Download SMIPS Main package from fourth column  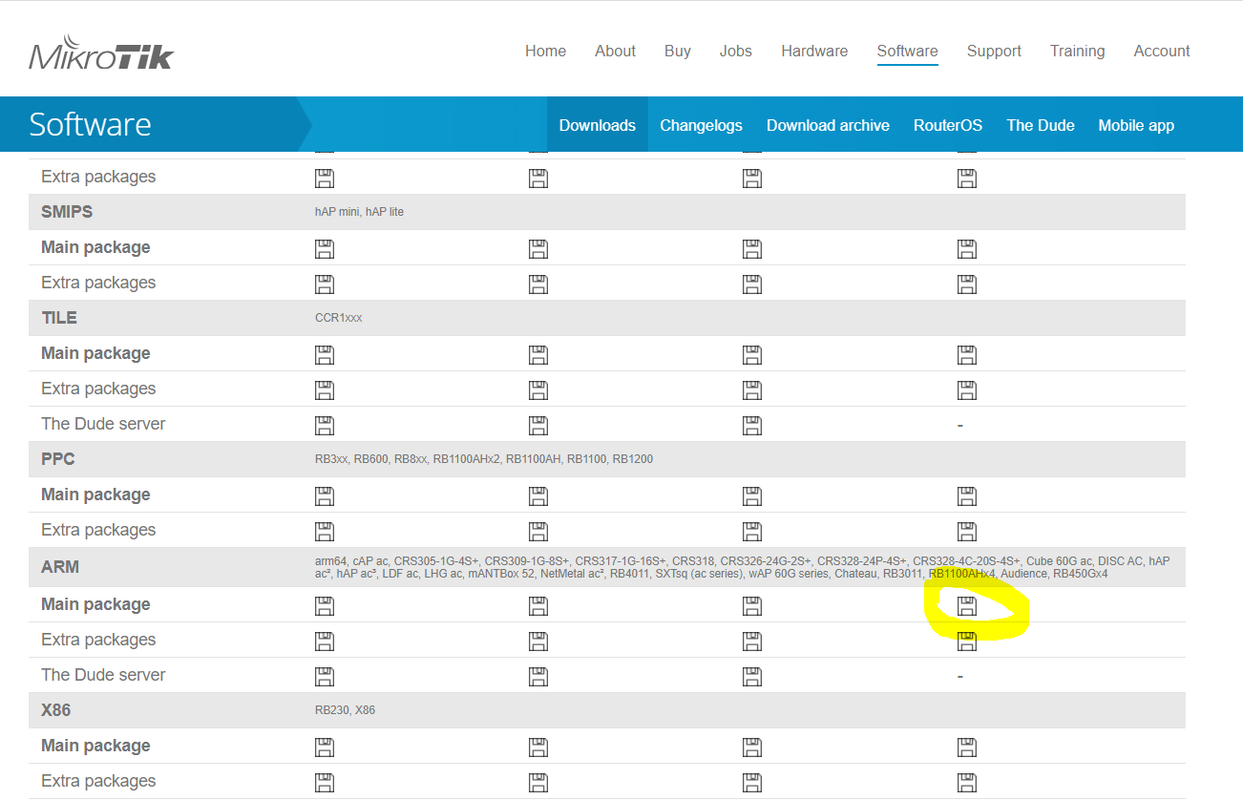click(966, 248)
